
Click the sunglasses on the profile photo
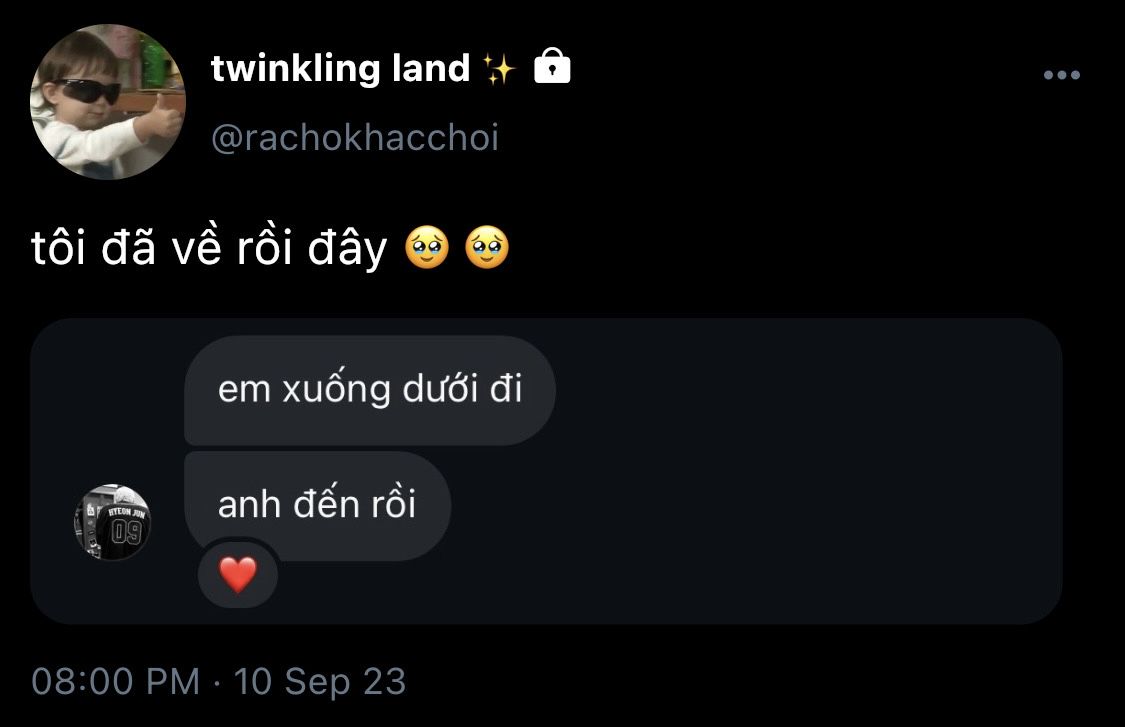[88, 90]
